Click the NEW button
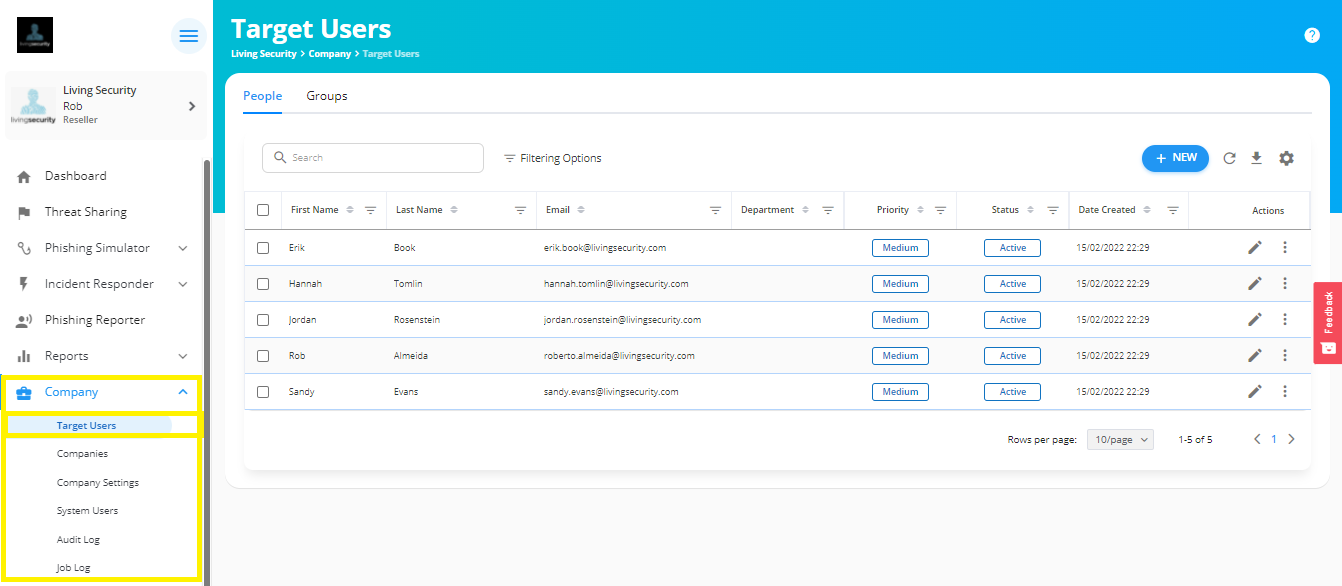The height and width of the screenshot is (586, 1342). click(1175, 158)
